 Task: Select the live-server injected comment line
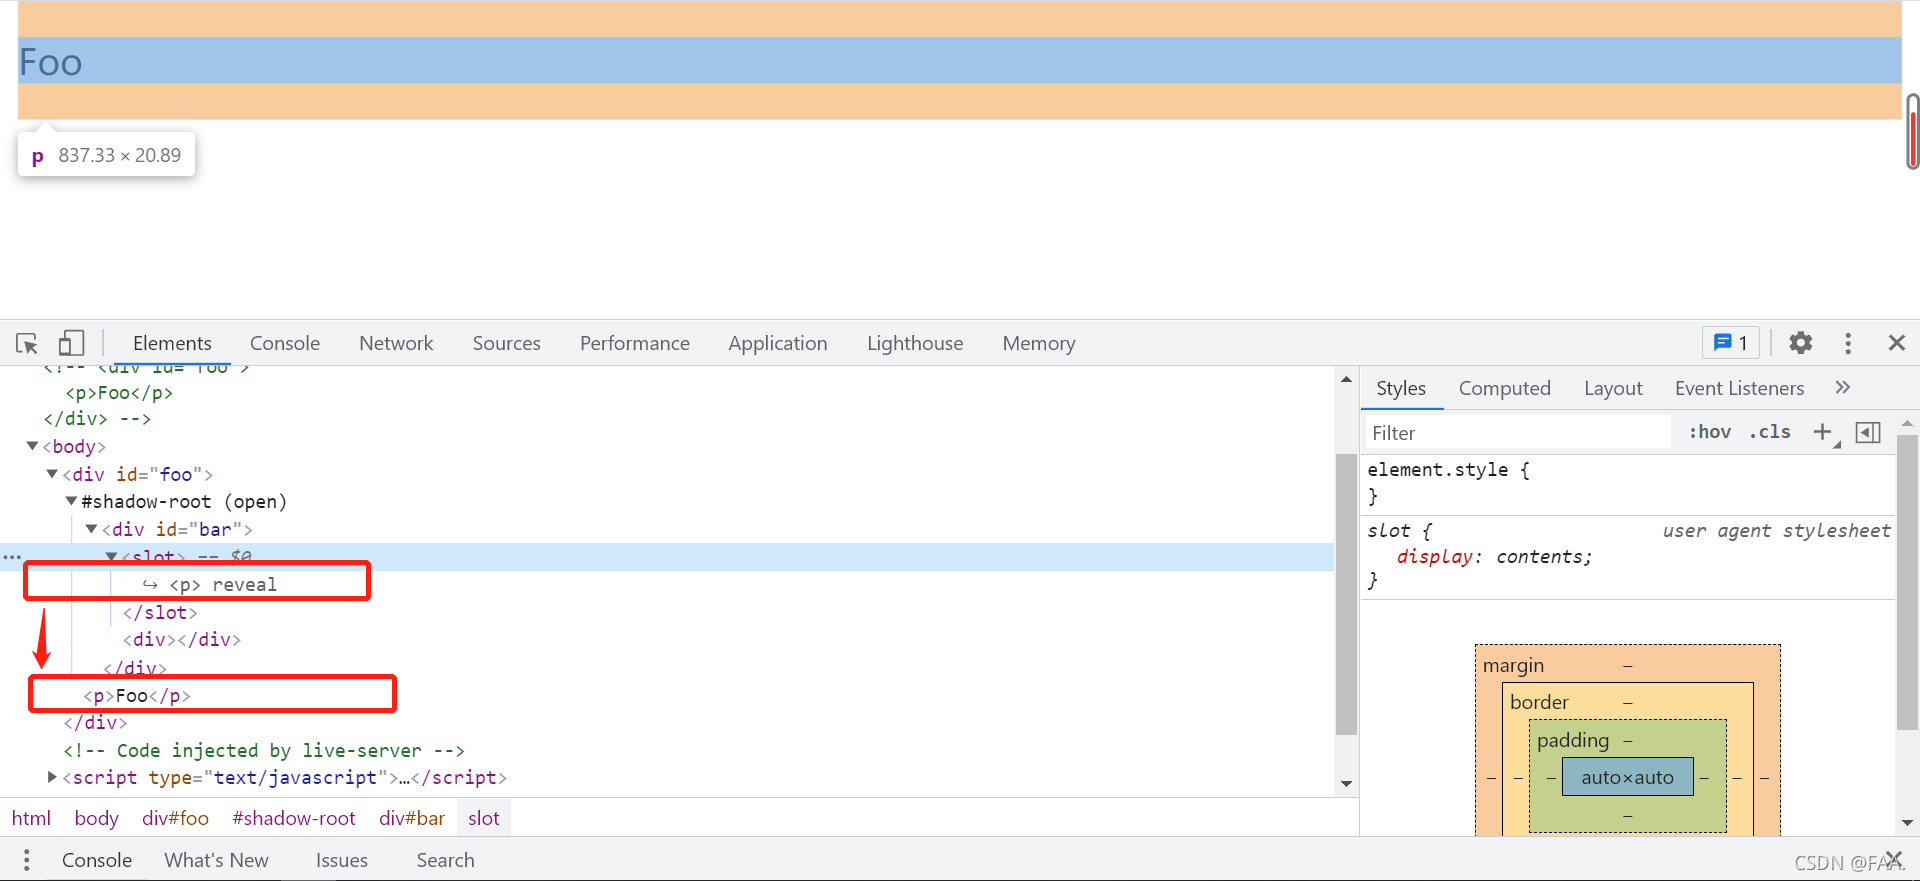pos(264,750)
